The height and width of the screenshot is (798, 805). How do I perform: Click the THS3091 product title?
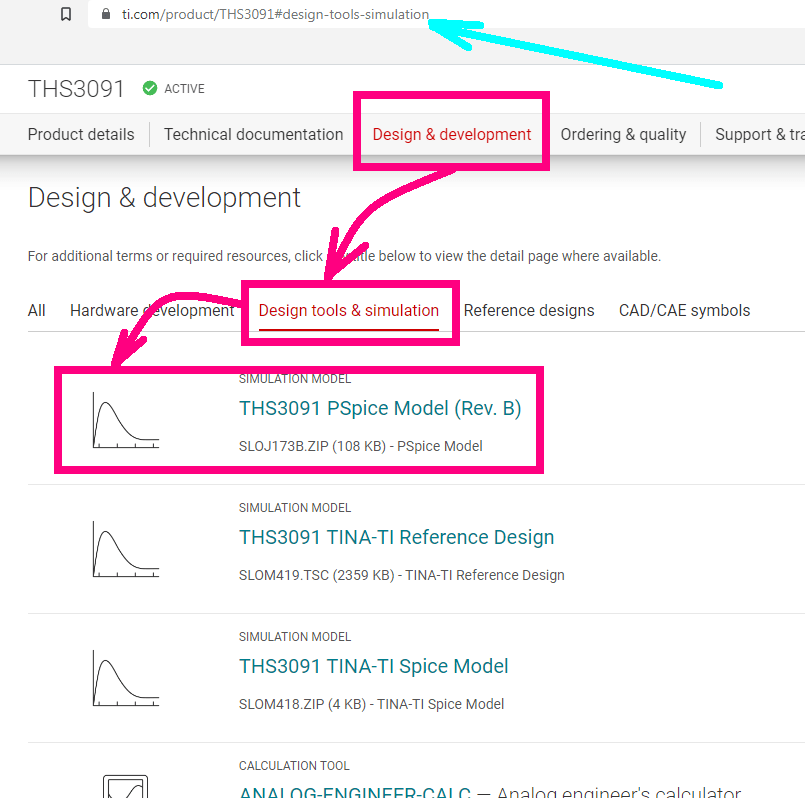point(76,89)
